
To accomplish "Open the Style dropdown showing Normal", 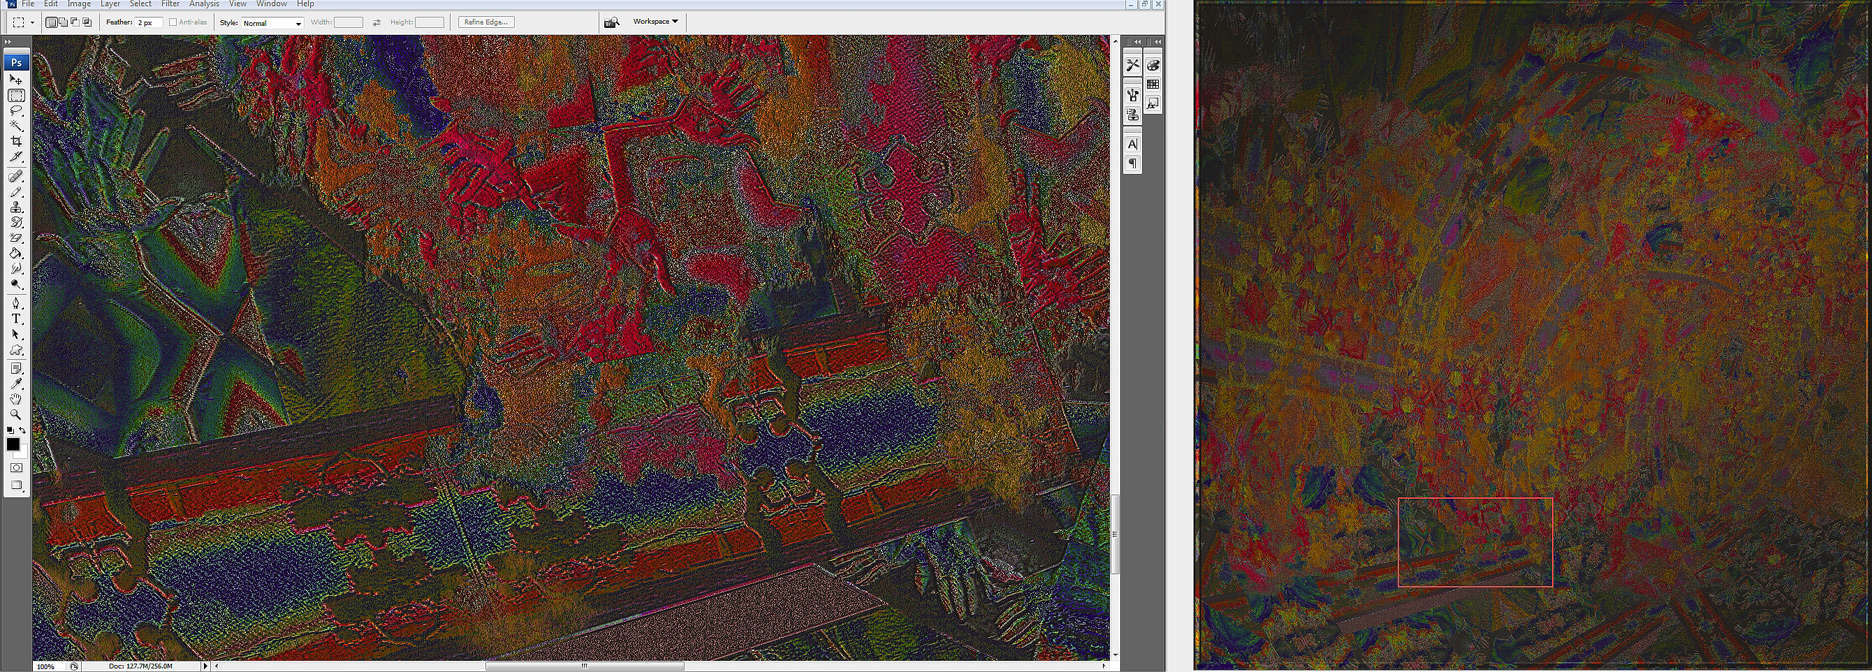I will click(272, 22).
